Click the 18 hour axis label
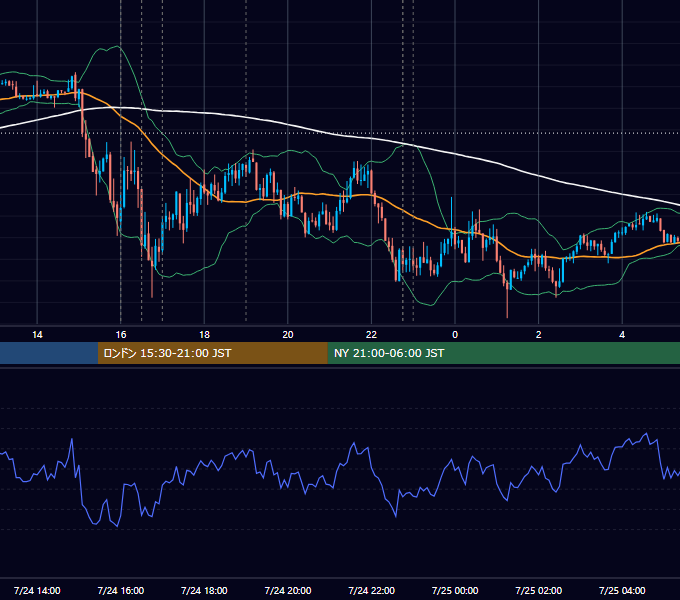The height and width of the screenshot is (600, 680). (x=204, y=335)
